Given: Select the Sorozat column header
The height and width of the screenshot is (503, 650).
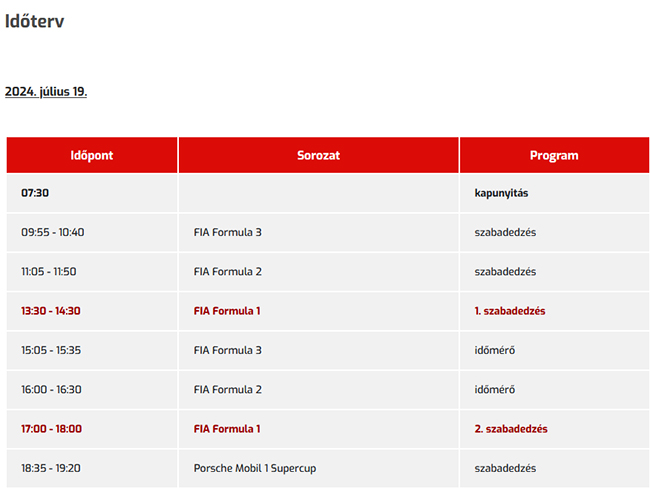Looking at the screenshot, I should pos(318,155).
